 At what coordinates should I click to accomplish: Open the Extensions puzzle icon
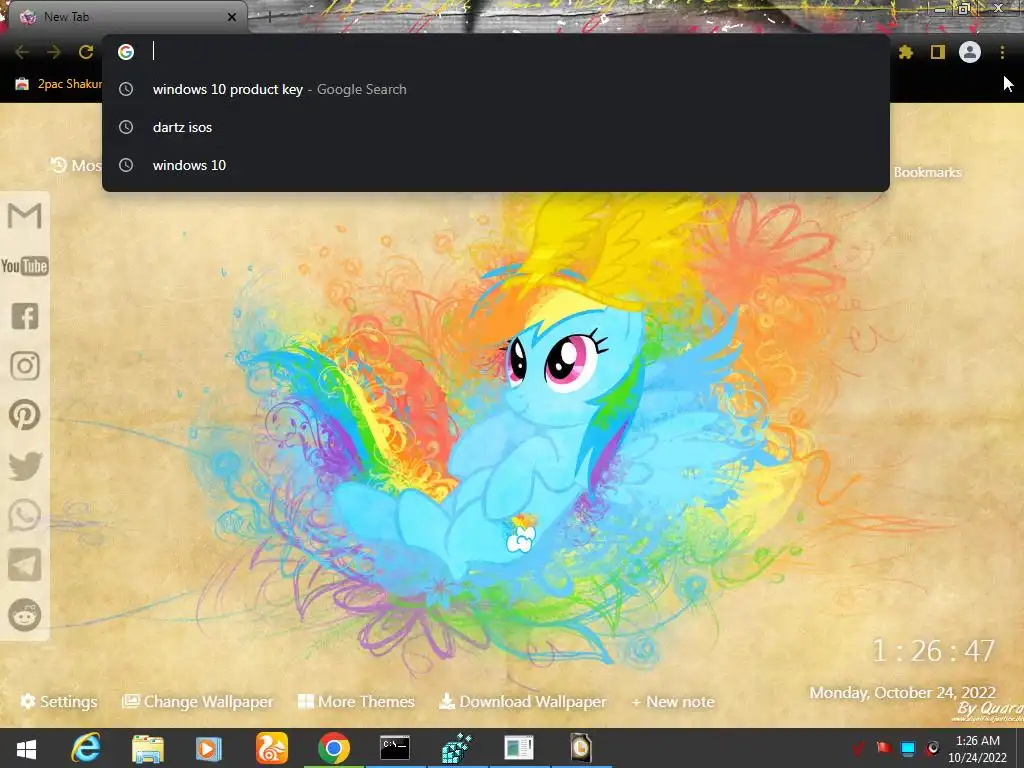click(906, 52)
